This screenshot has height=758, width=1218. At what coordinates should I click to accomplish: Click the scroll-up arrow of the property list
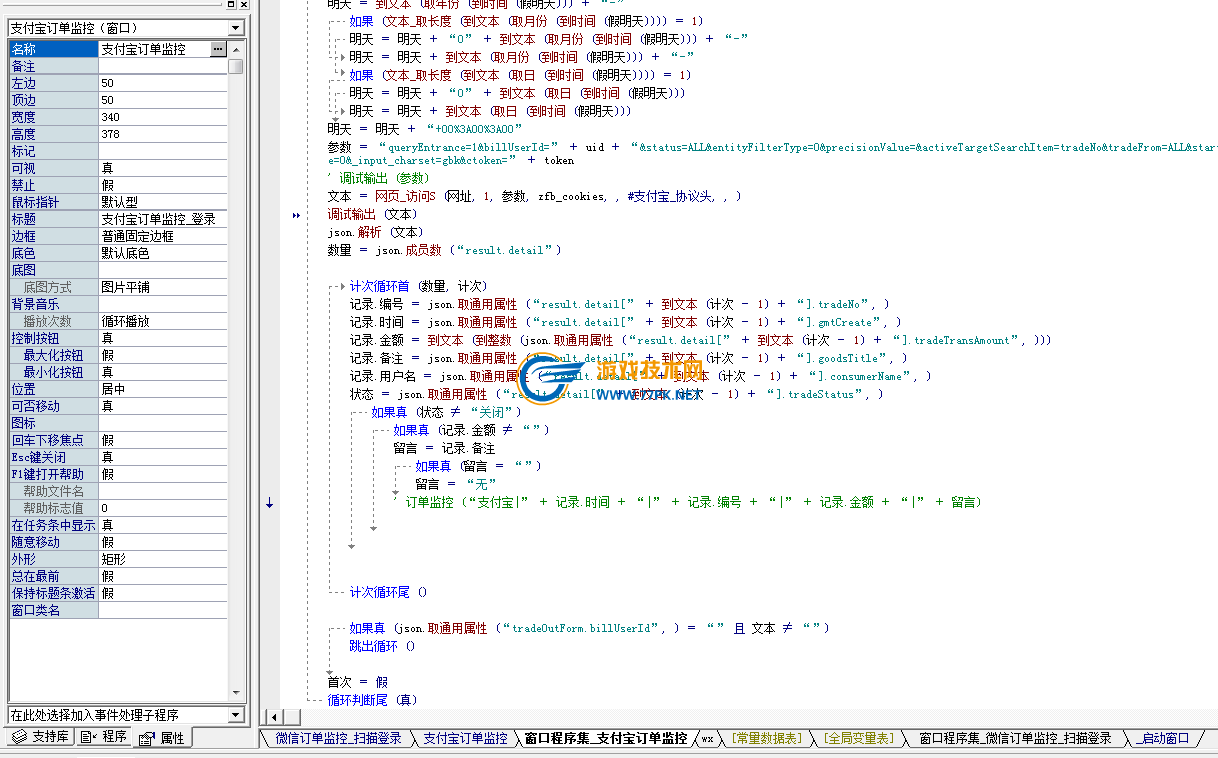coord(236,49)
